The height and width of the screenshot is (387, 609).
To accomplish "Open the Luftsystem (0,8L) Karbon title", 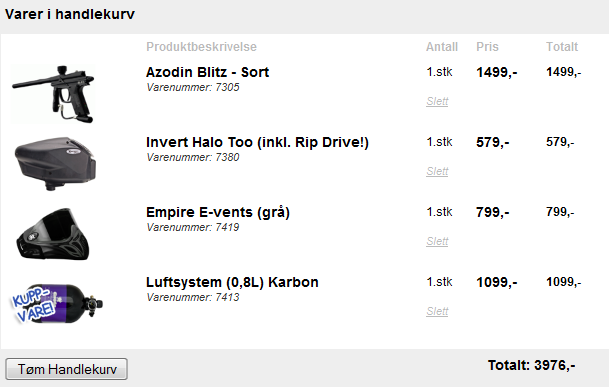I will point(232,282).
